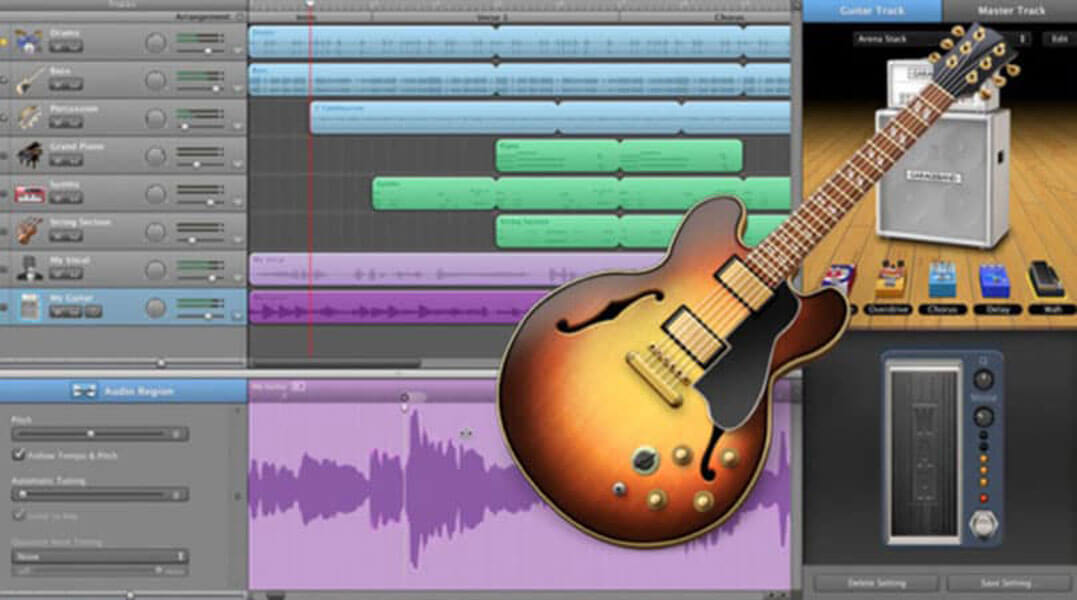Toggle mute/solo buttons on String Section track
This screenshot has height=600, width=1077.
(x=66, y=236)
